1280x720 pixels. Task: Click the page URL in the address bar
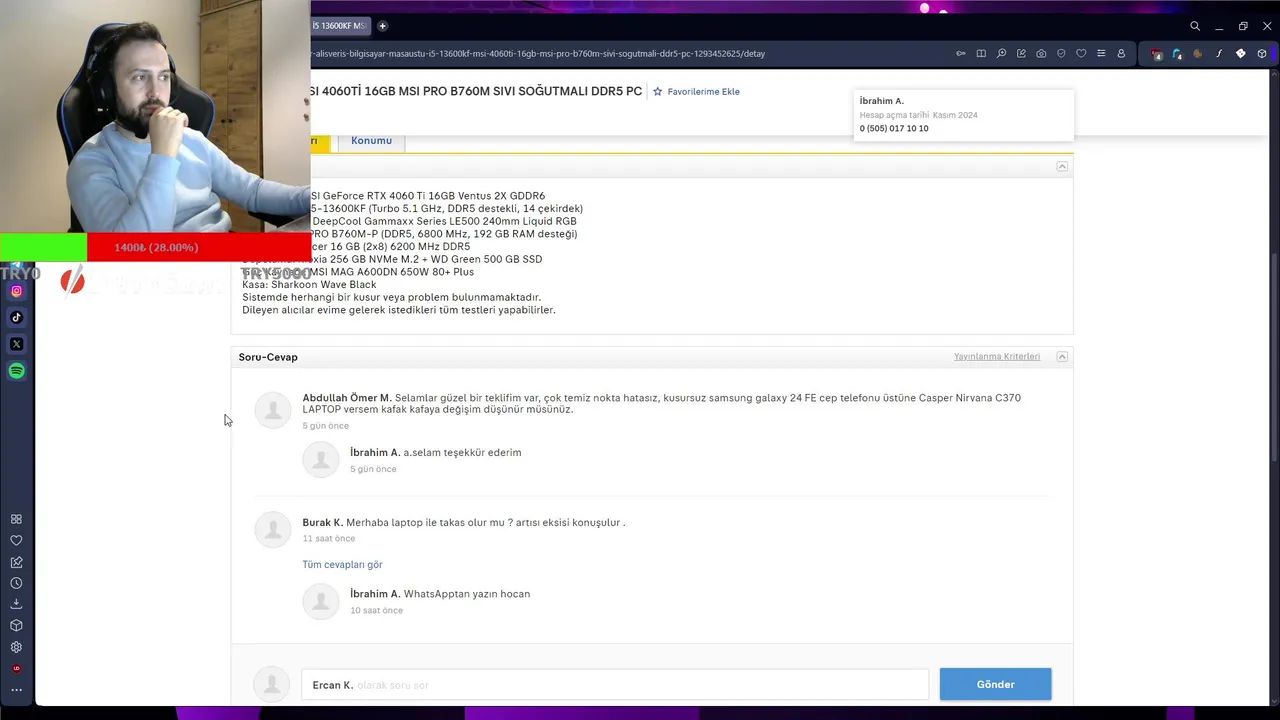tap(538, 53)
